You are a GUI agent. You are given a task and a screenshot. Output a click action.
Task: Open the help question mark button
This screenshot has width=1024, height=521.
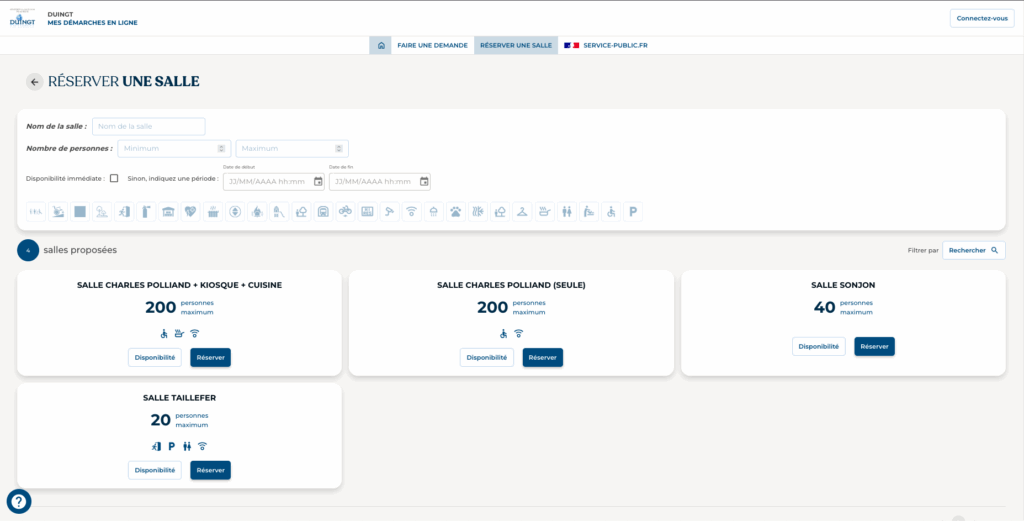coord(19,501)
